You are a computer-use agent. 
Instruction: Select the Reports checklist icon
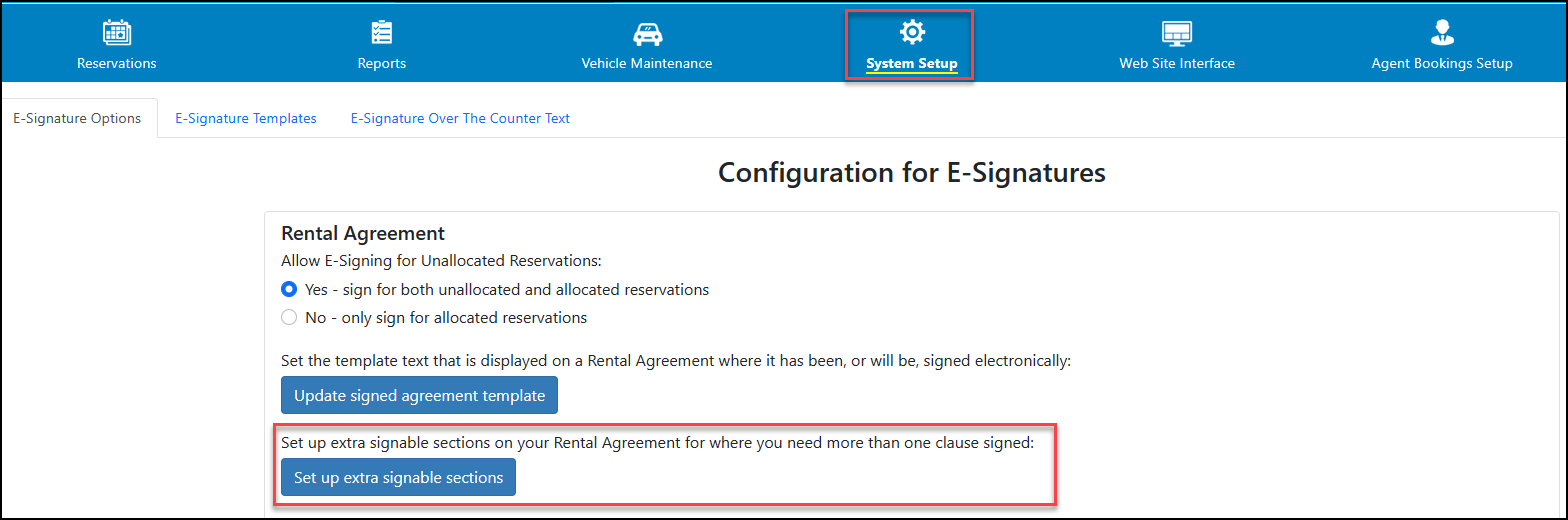[382, 33]
